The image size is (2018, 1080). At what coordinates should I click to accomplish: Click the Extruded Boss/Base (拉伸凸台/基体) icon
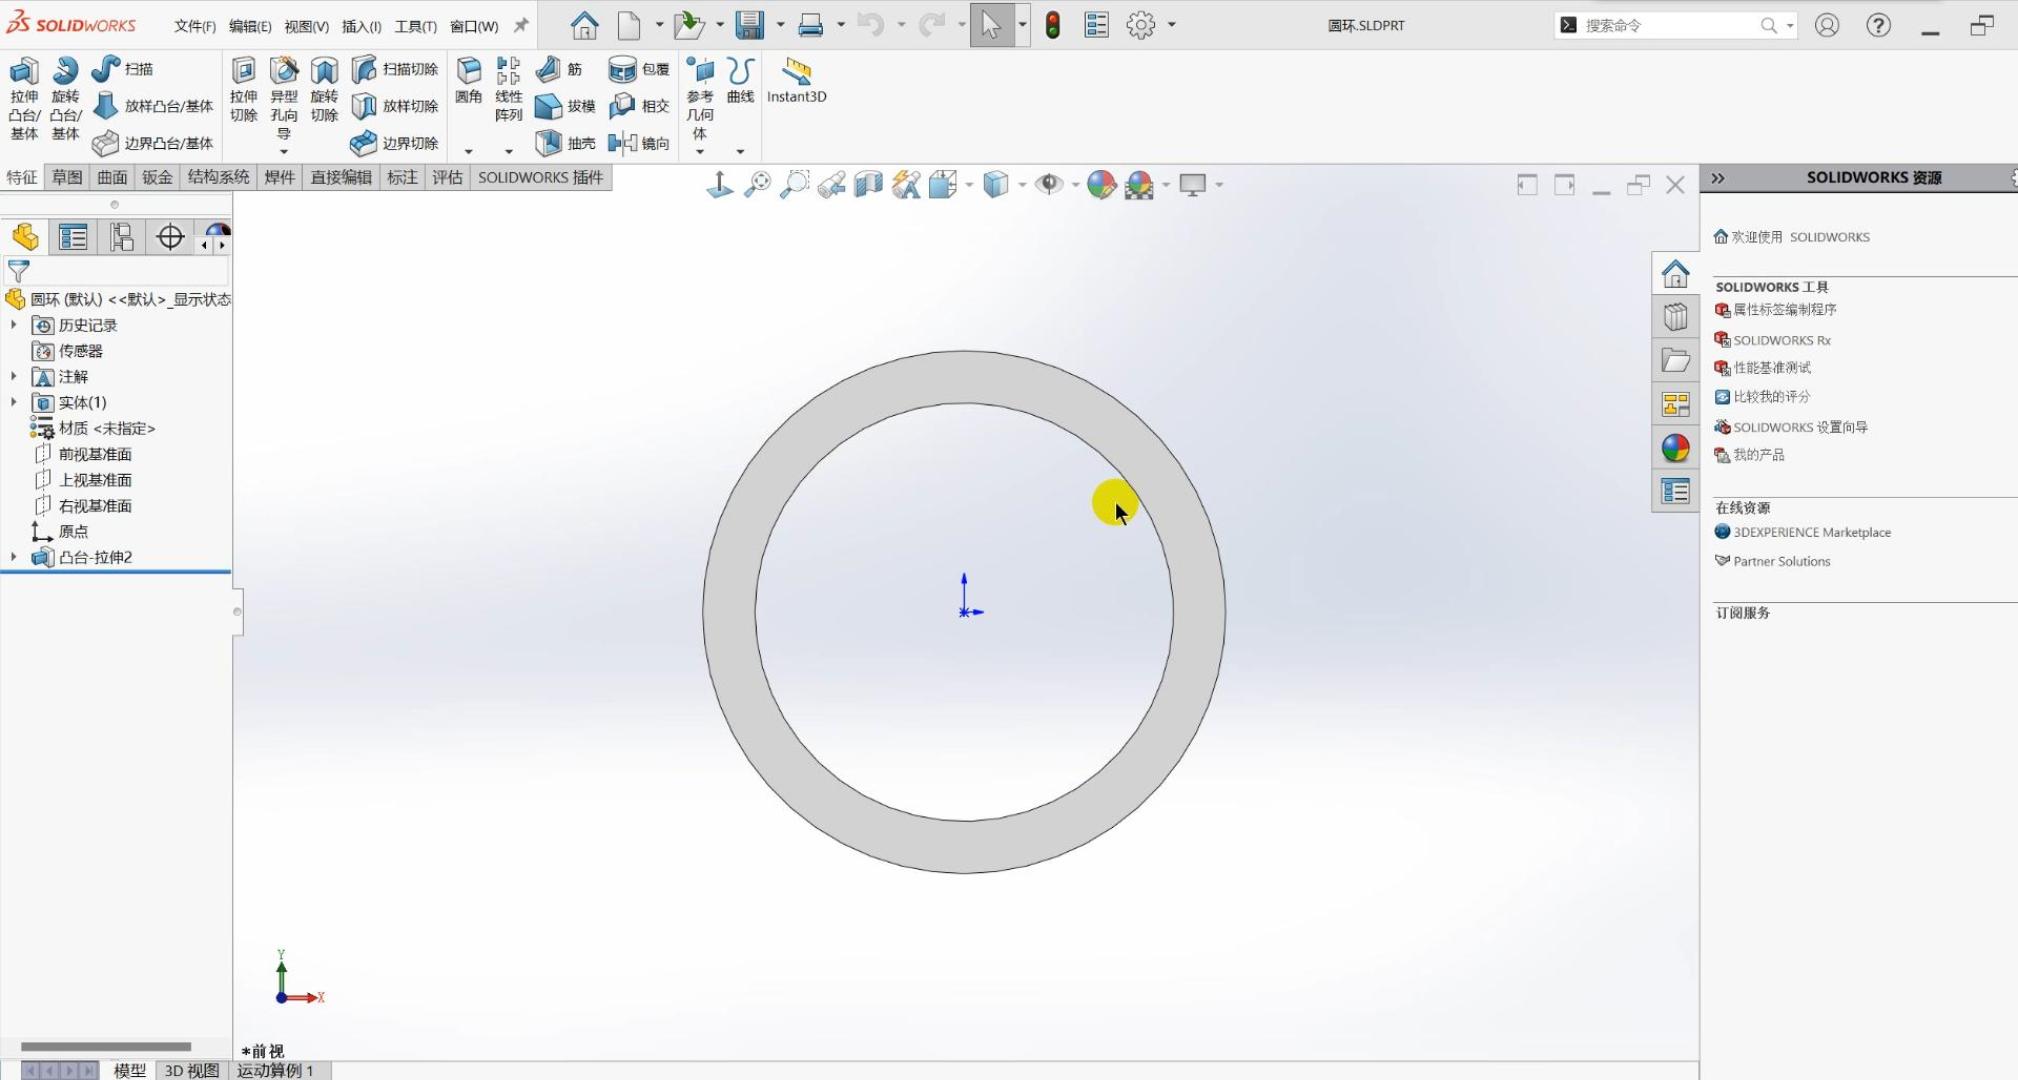coord(24,72)
